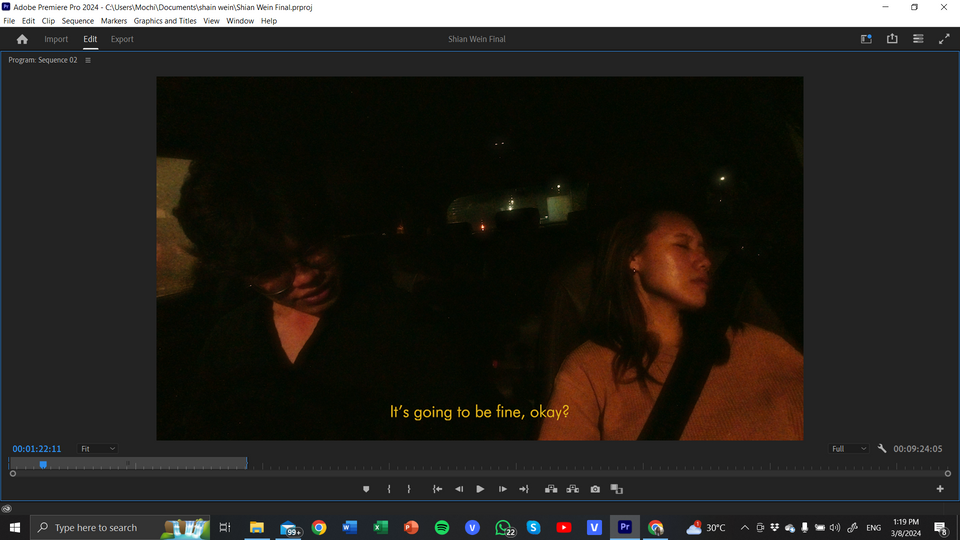
Task: Open Spotify from taskbar
Action: [441, 527]
